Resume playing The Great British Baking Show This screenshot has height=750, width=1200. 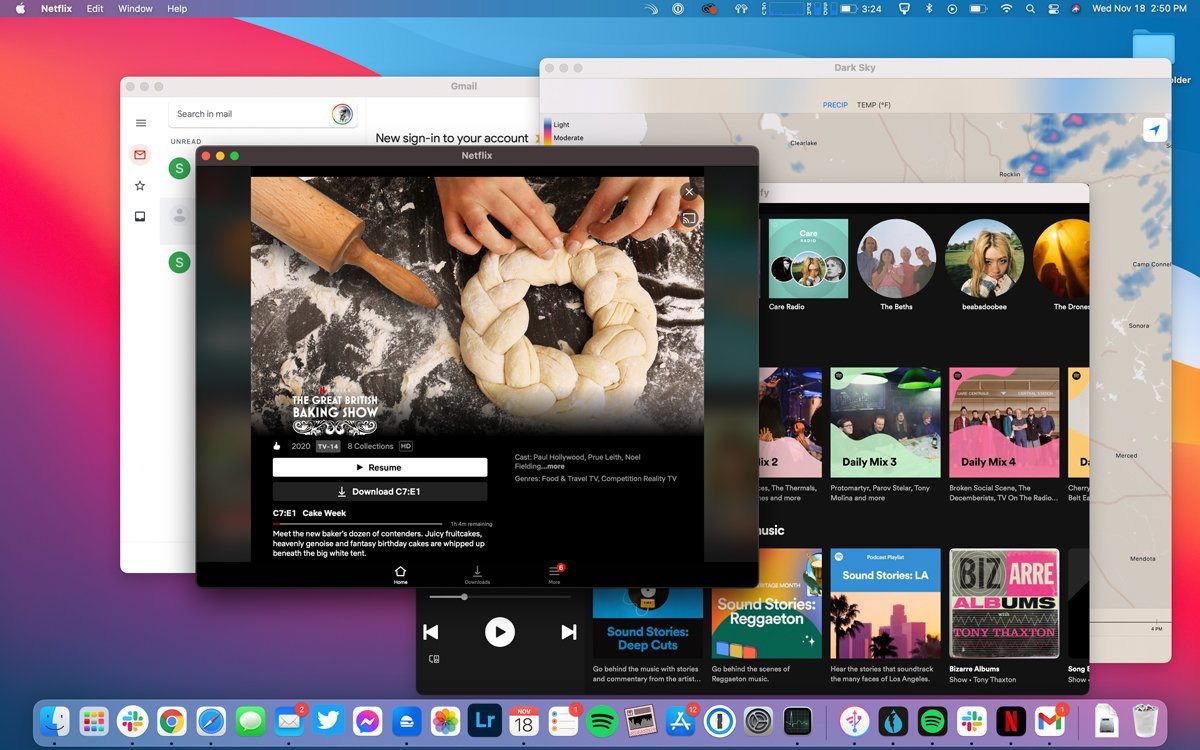(380, 467)
